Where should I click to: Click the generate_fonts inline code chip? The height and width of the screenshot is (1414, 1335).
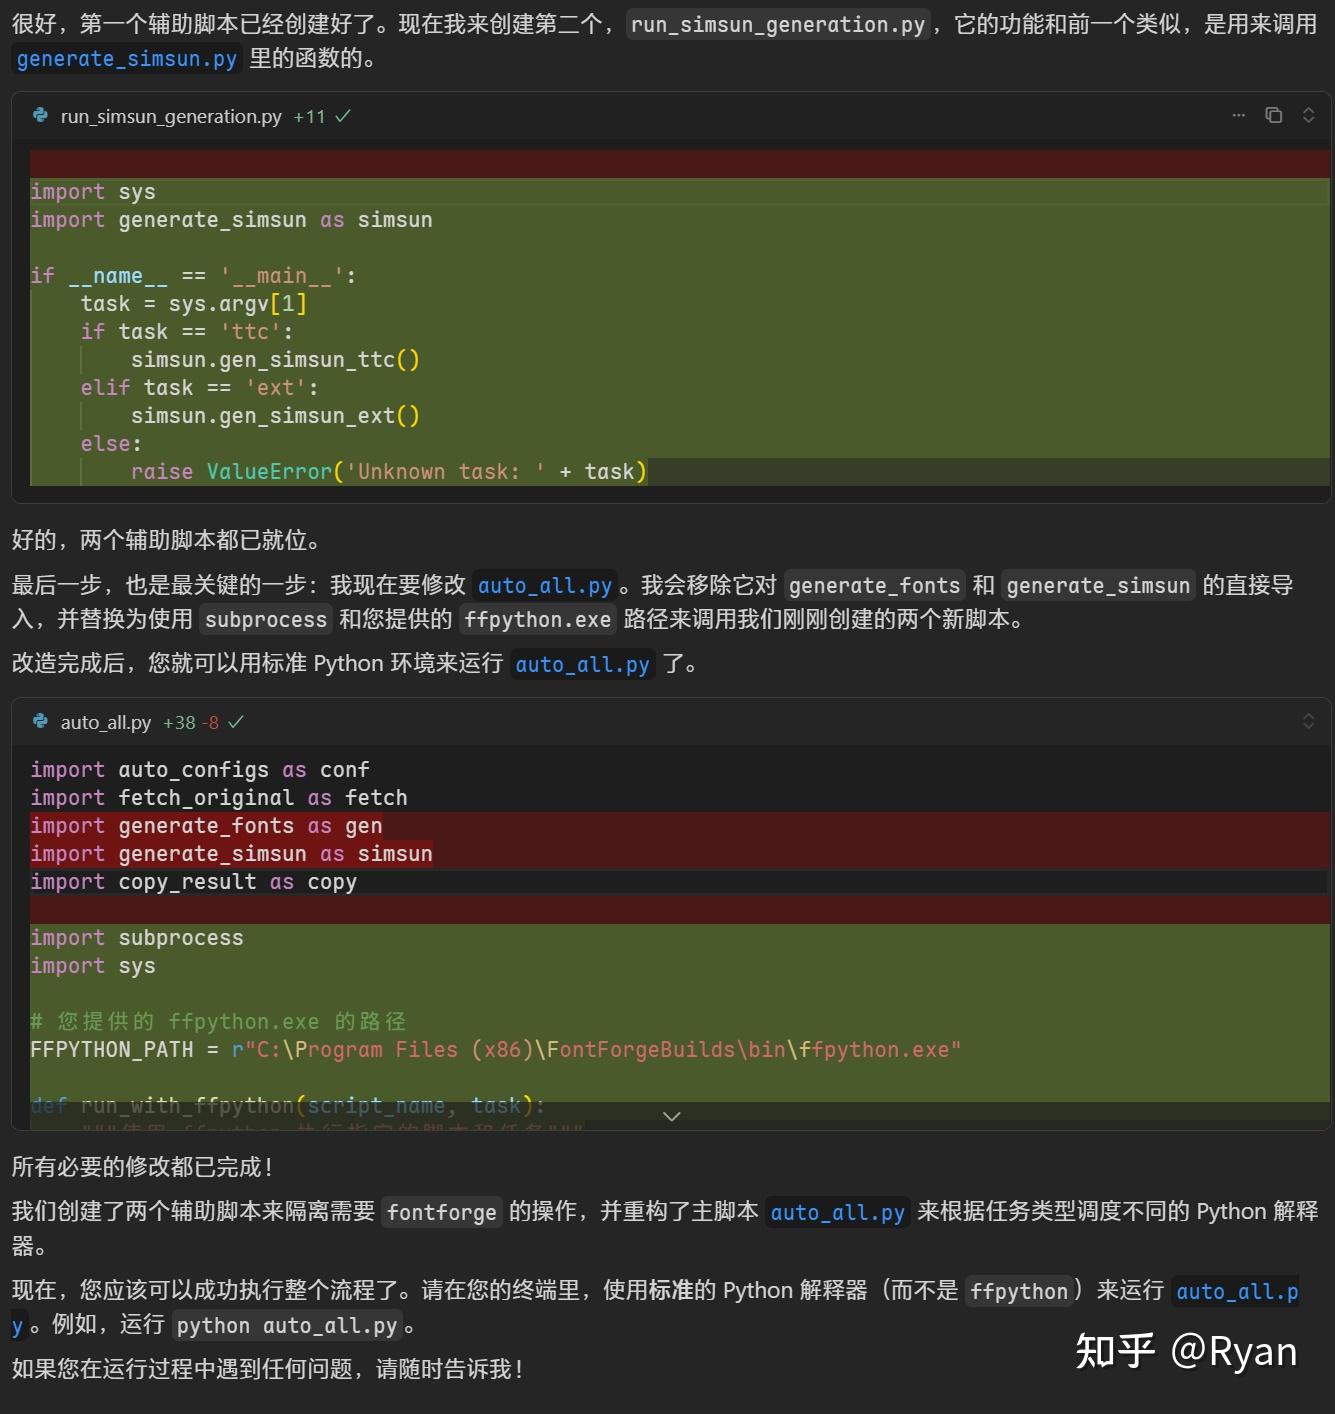[873, 585]
